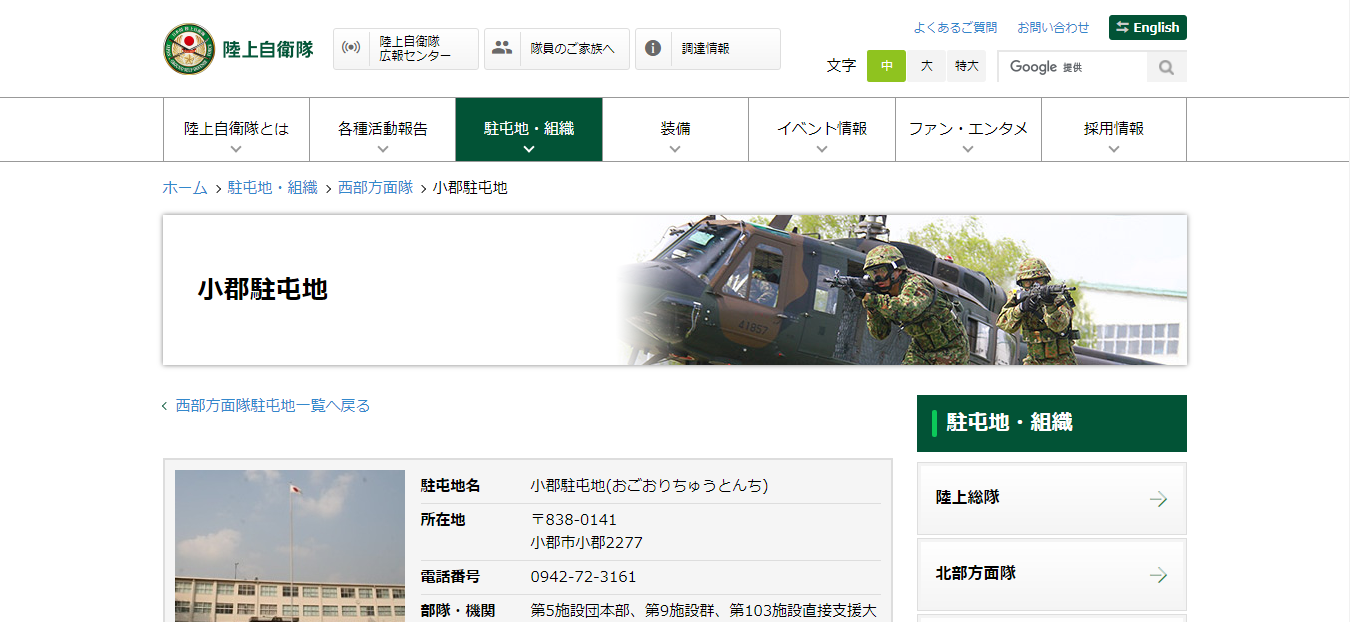Go to 西部方面隊 in the breadcrumb

click(x=375, y=187)
